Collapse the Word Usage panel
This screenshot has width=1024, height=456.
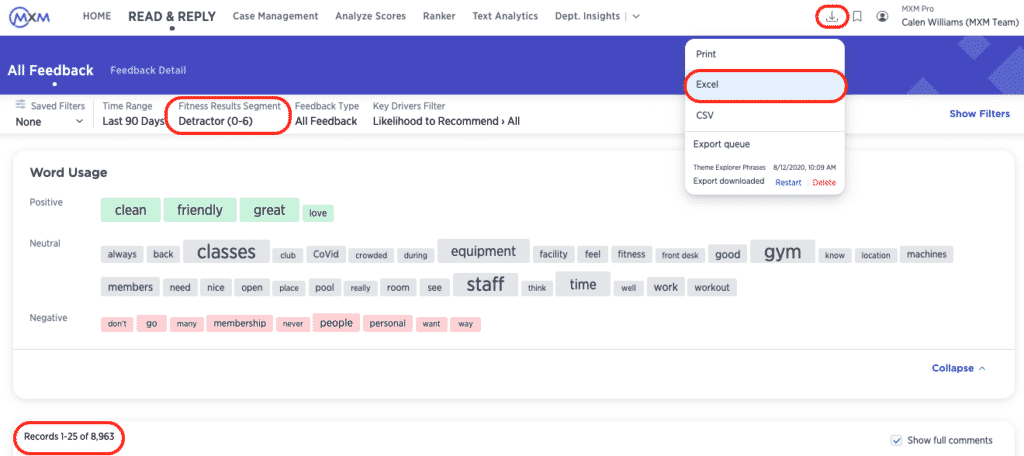958,368
